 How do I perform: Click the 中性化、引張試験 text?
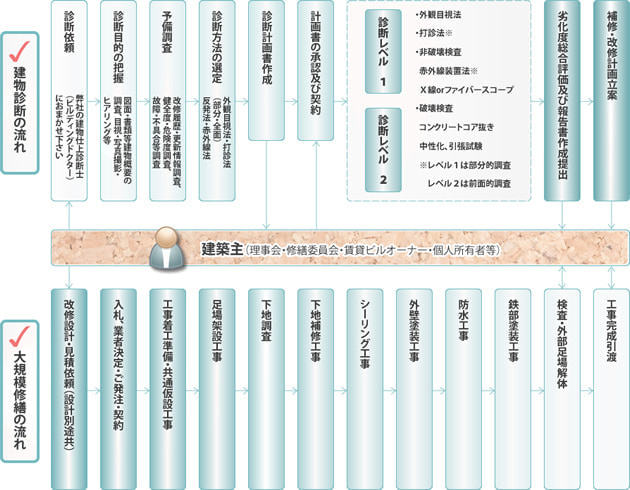(451, 146)
